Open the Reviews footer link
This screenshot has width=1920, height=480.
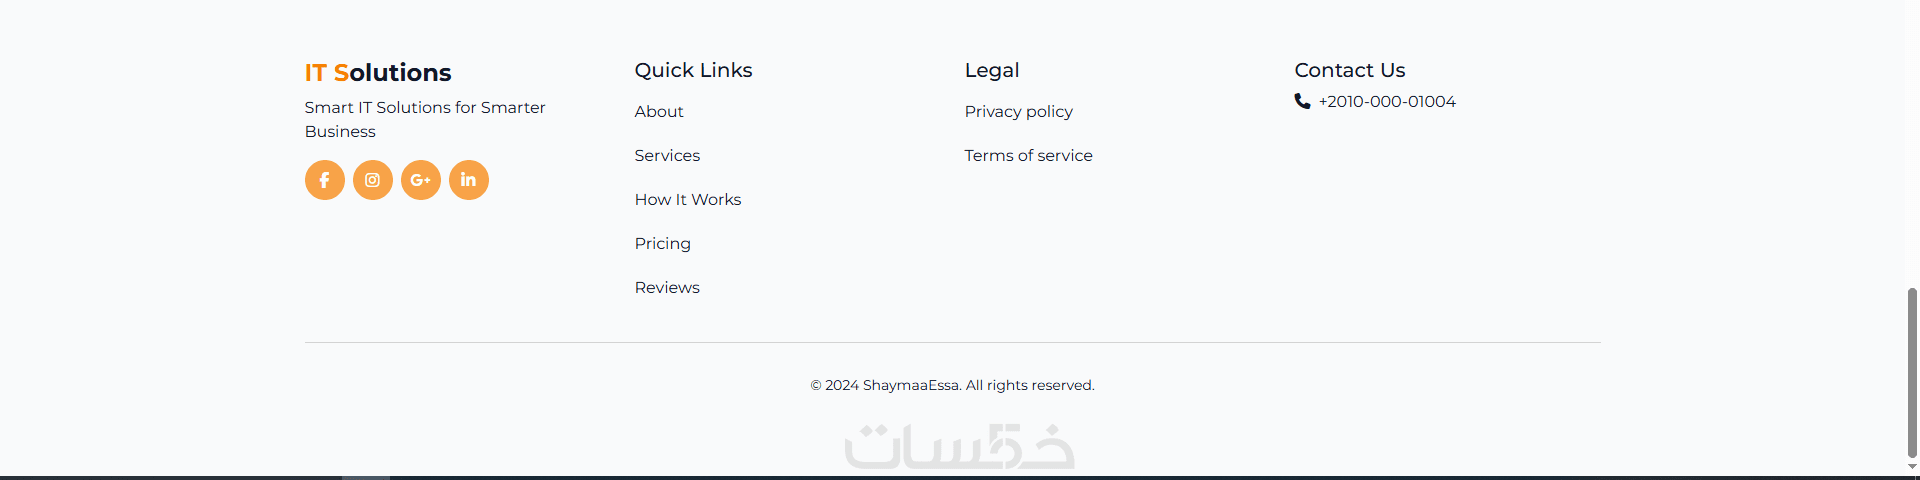(667, 288)
